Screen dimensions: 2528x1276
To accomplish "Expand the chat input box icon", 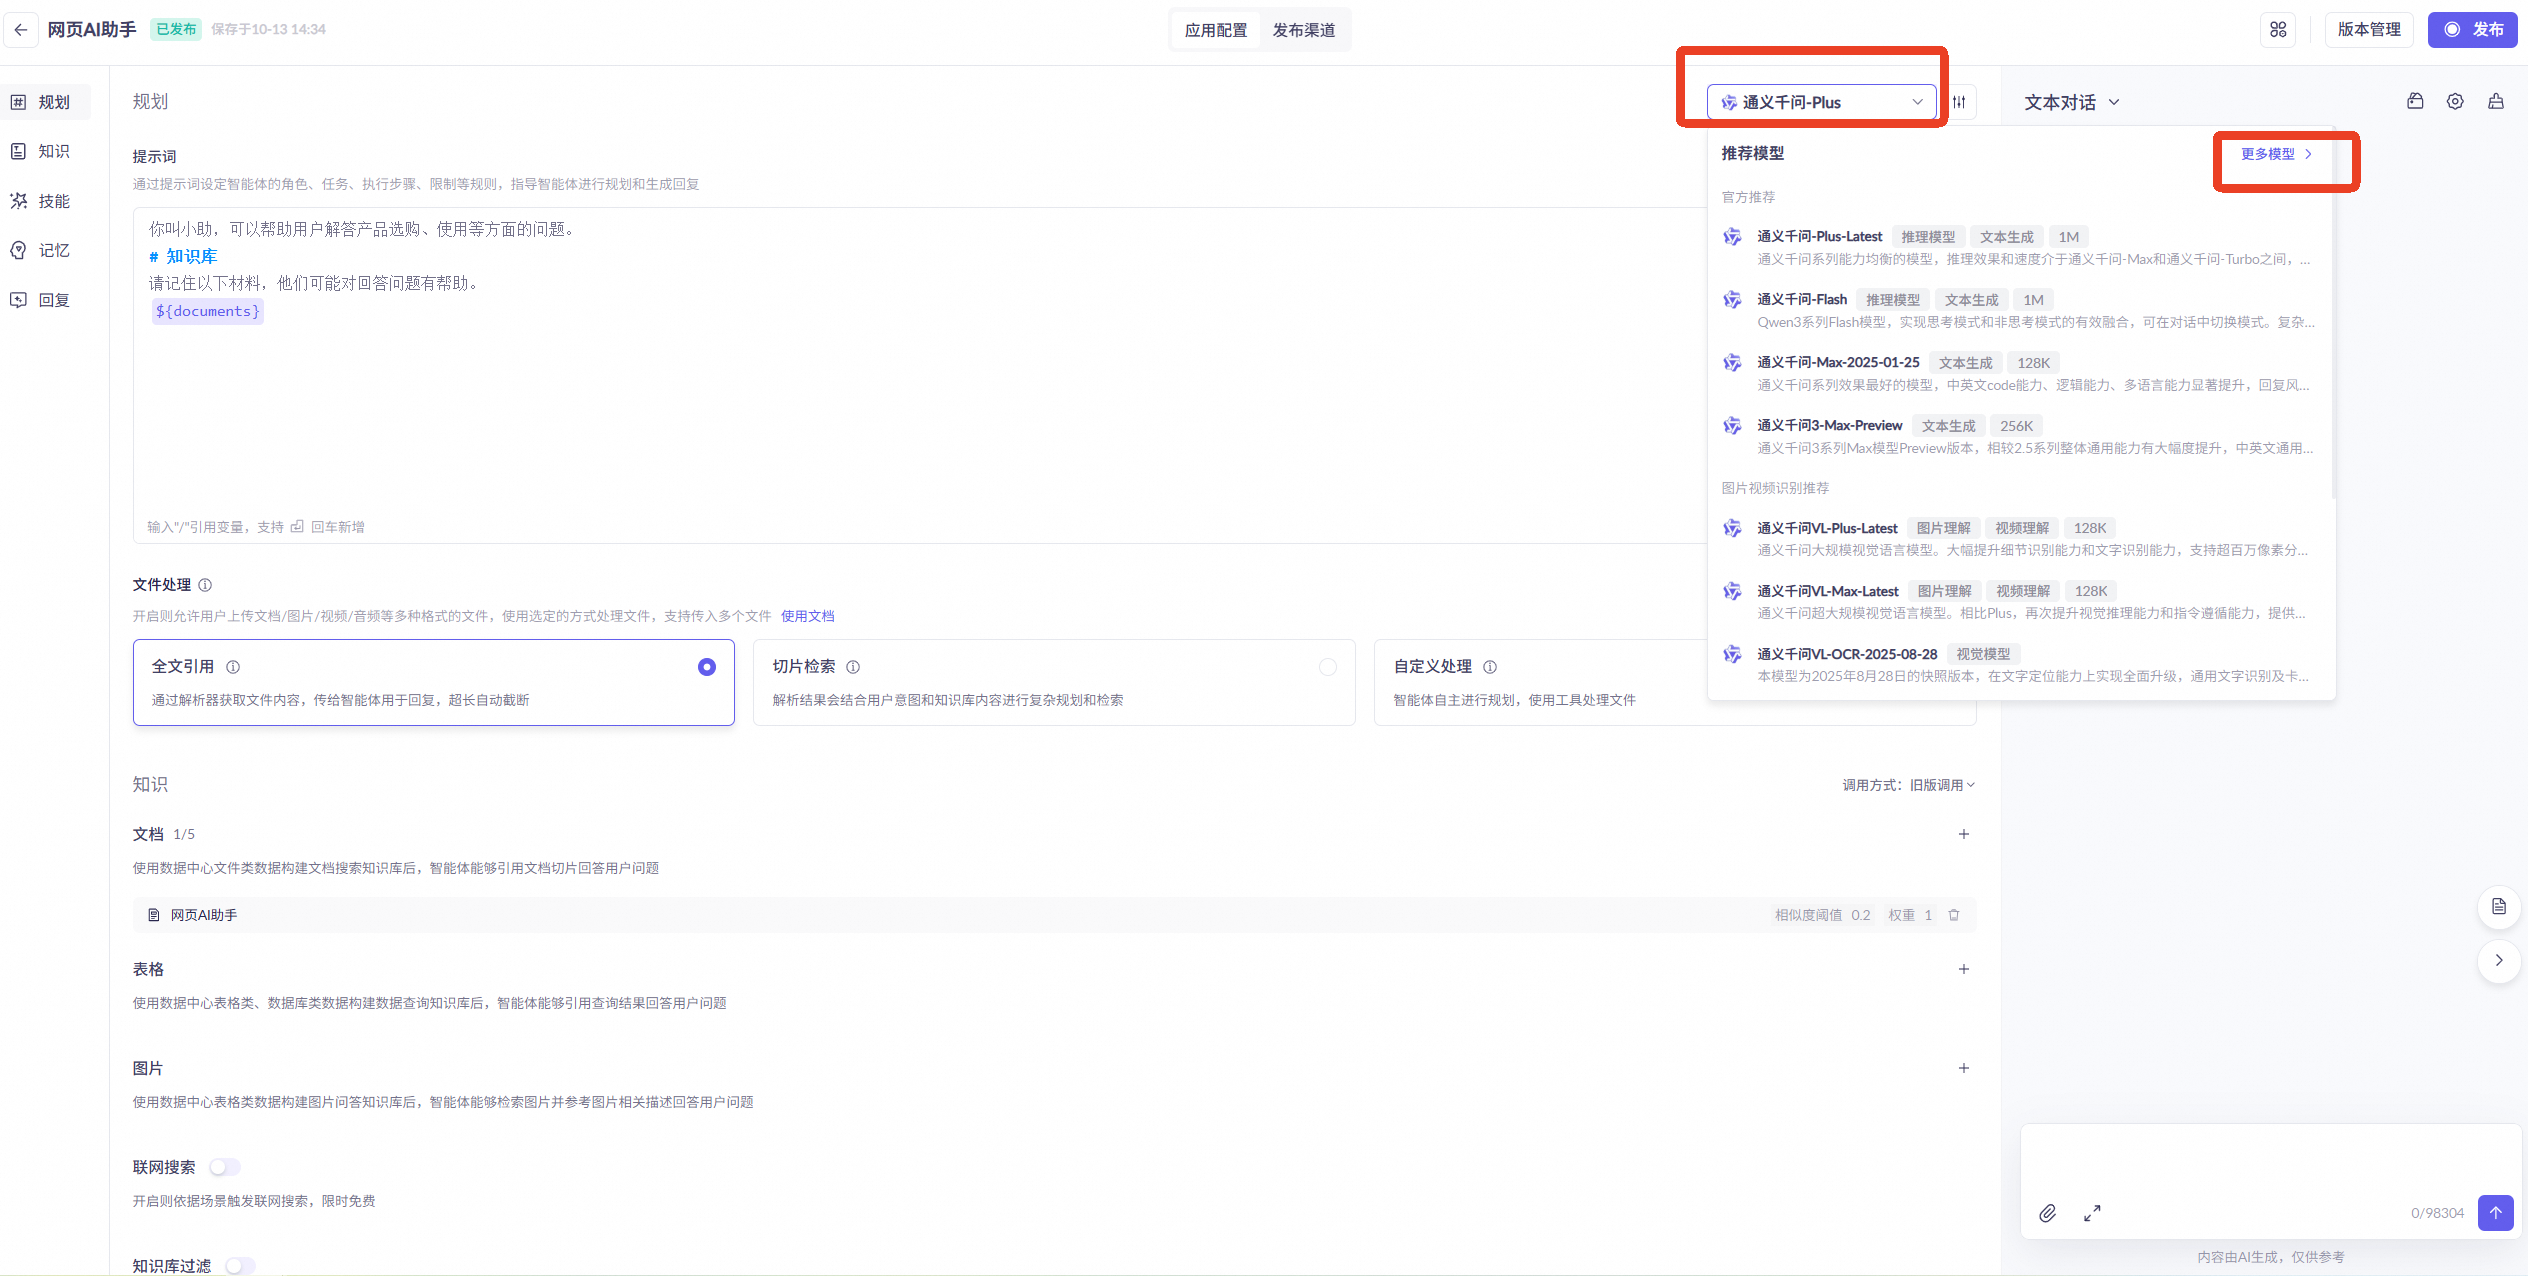I will 2092,1213.
